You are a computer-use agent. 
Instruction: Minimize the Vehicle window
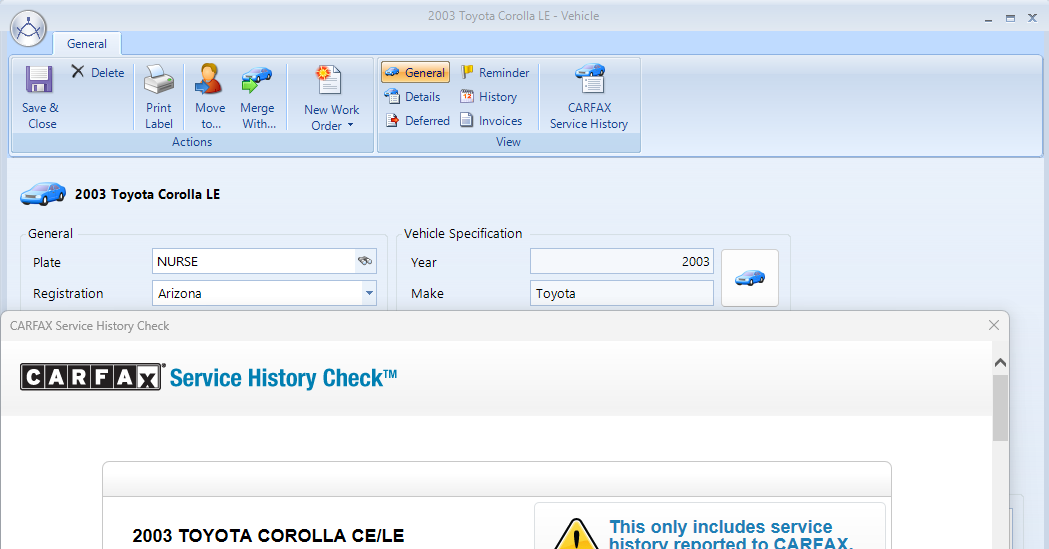point(988,19)
